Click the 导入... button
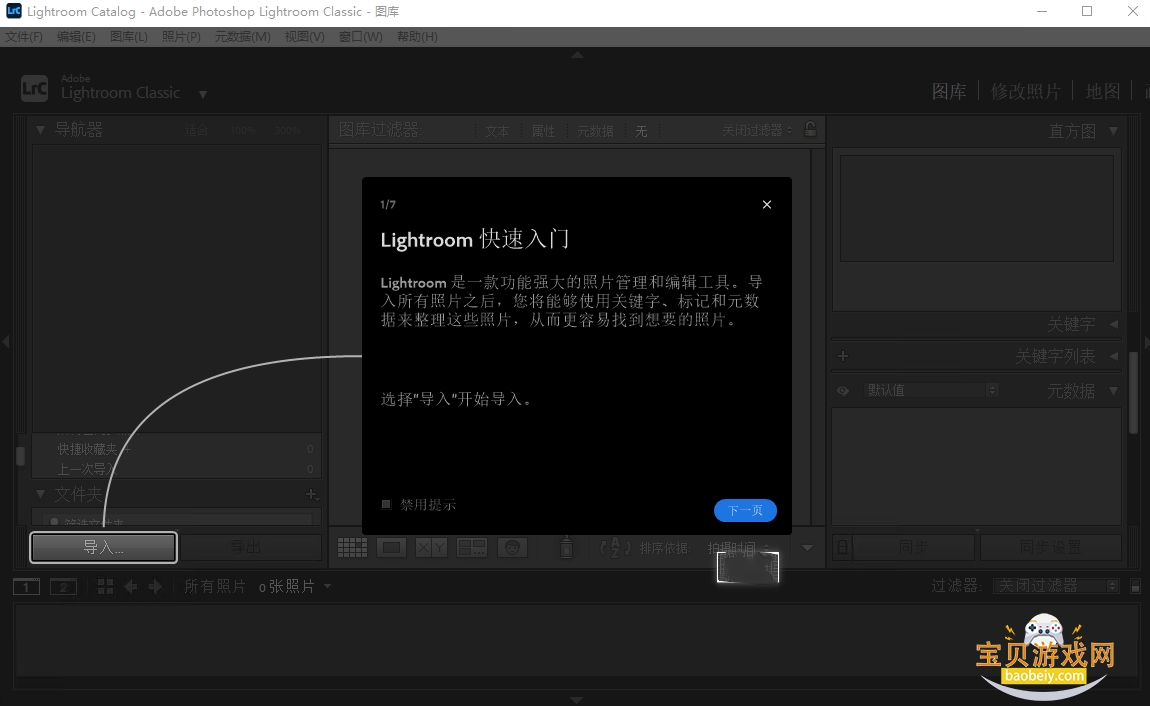The image size is (1150, 706). [103, 548]
